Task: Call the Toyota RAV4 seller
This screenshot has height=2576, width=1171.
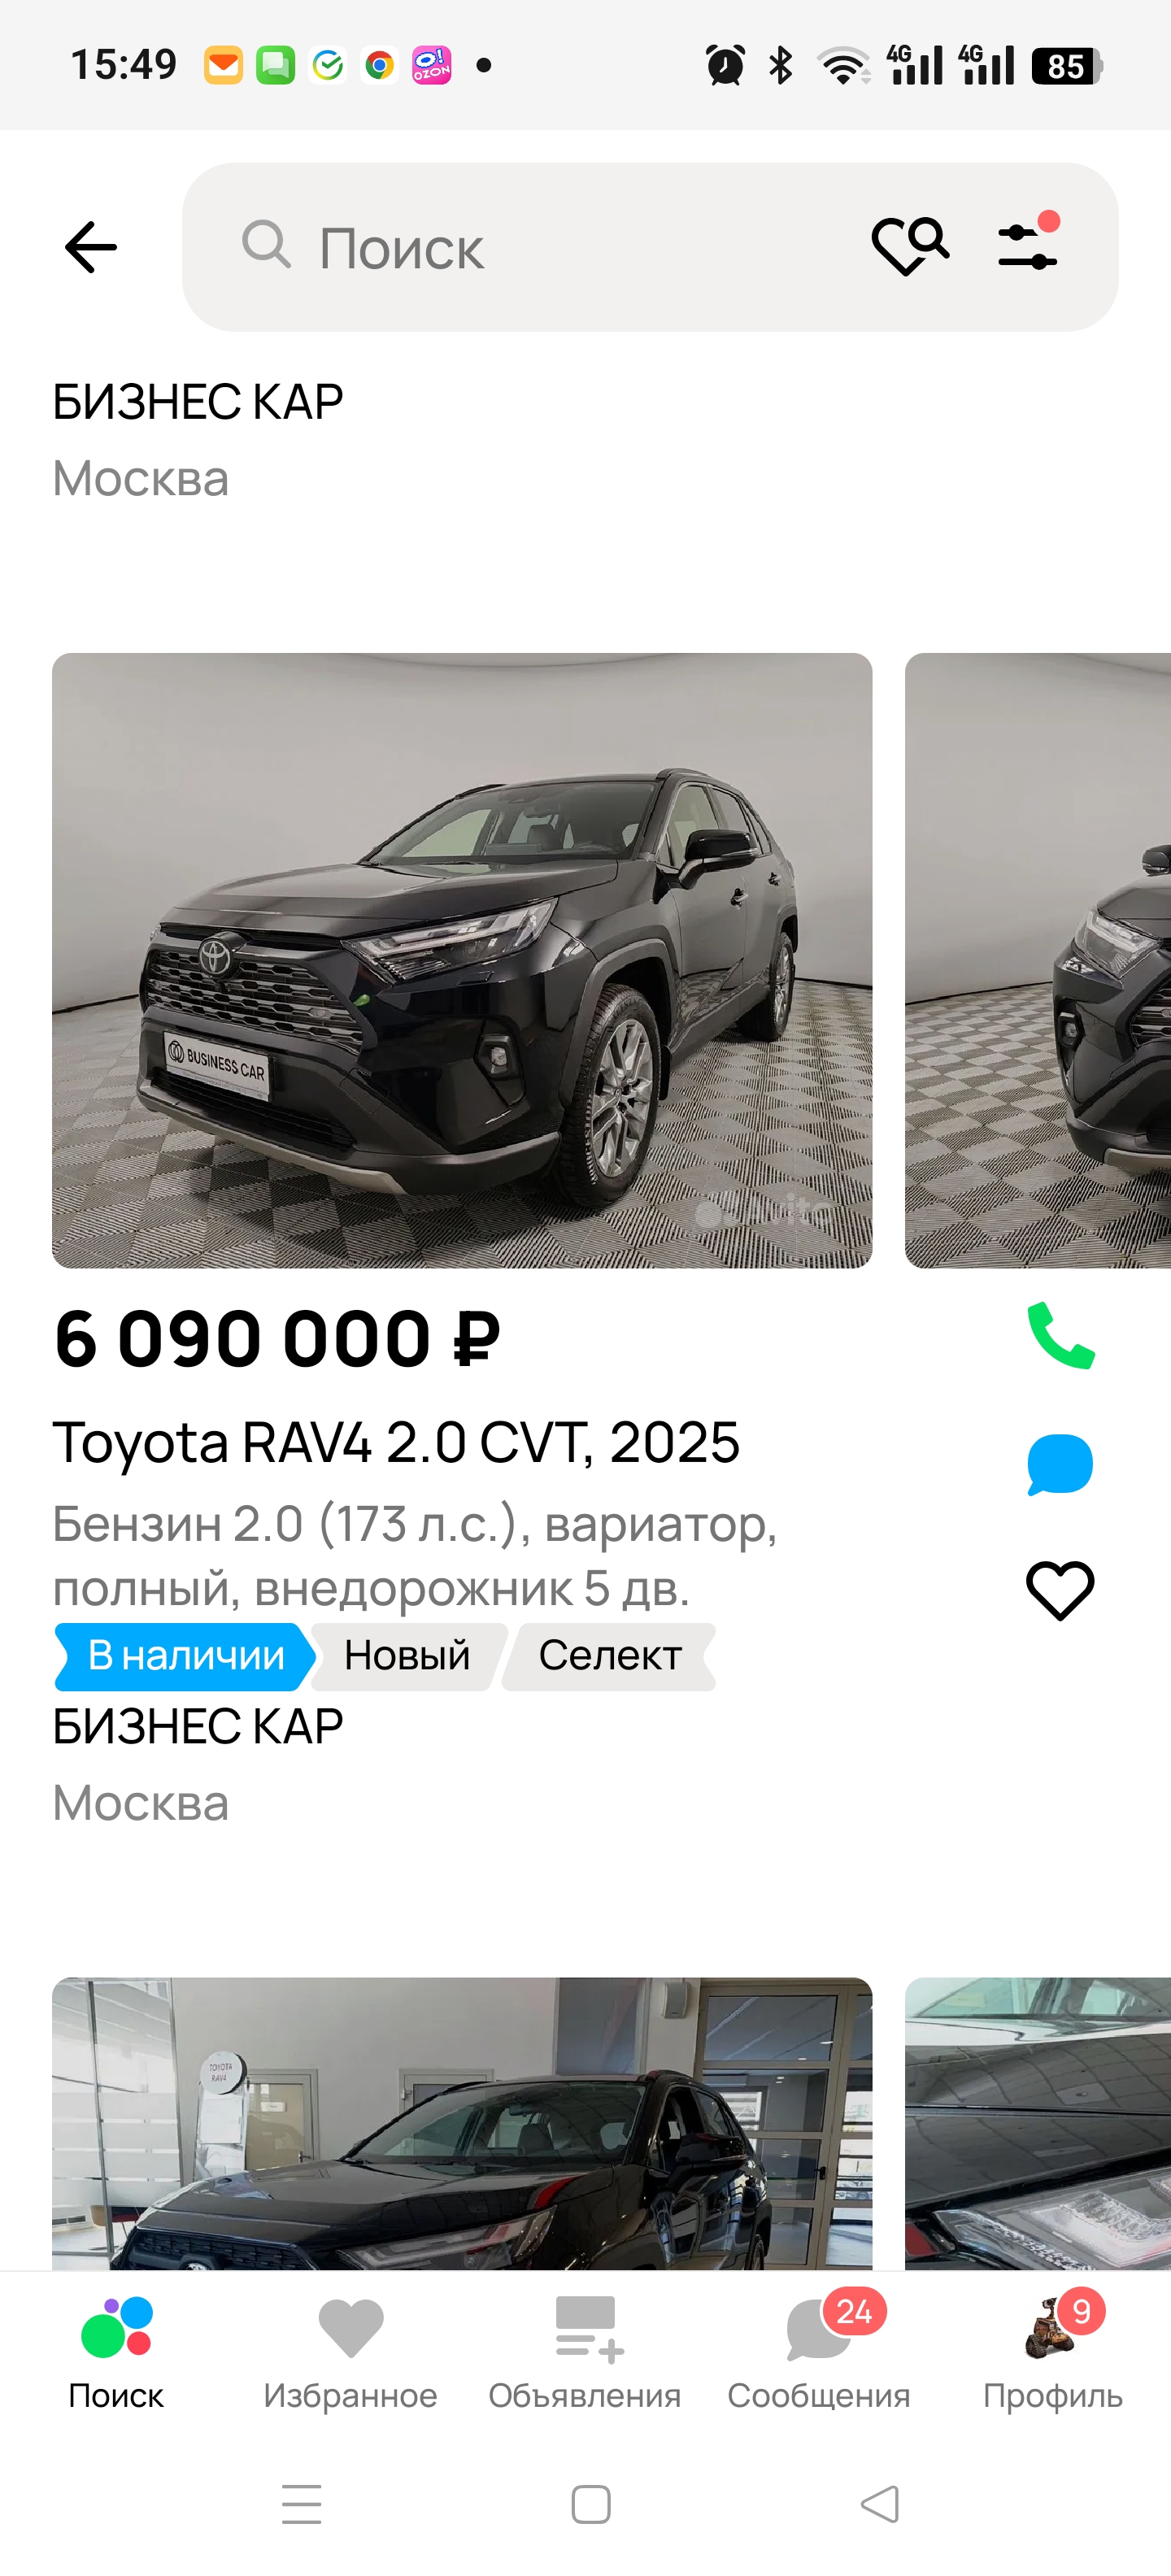Action: tap(1061, 1335)
